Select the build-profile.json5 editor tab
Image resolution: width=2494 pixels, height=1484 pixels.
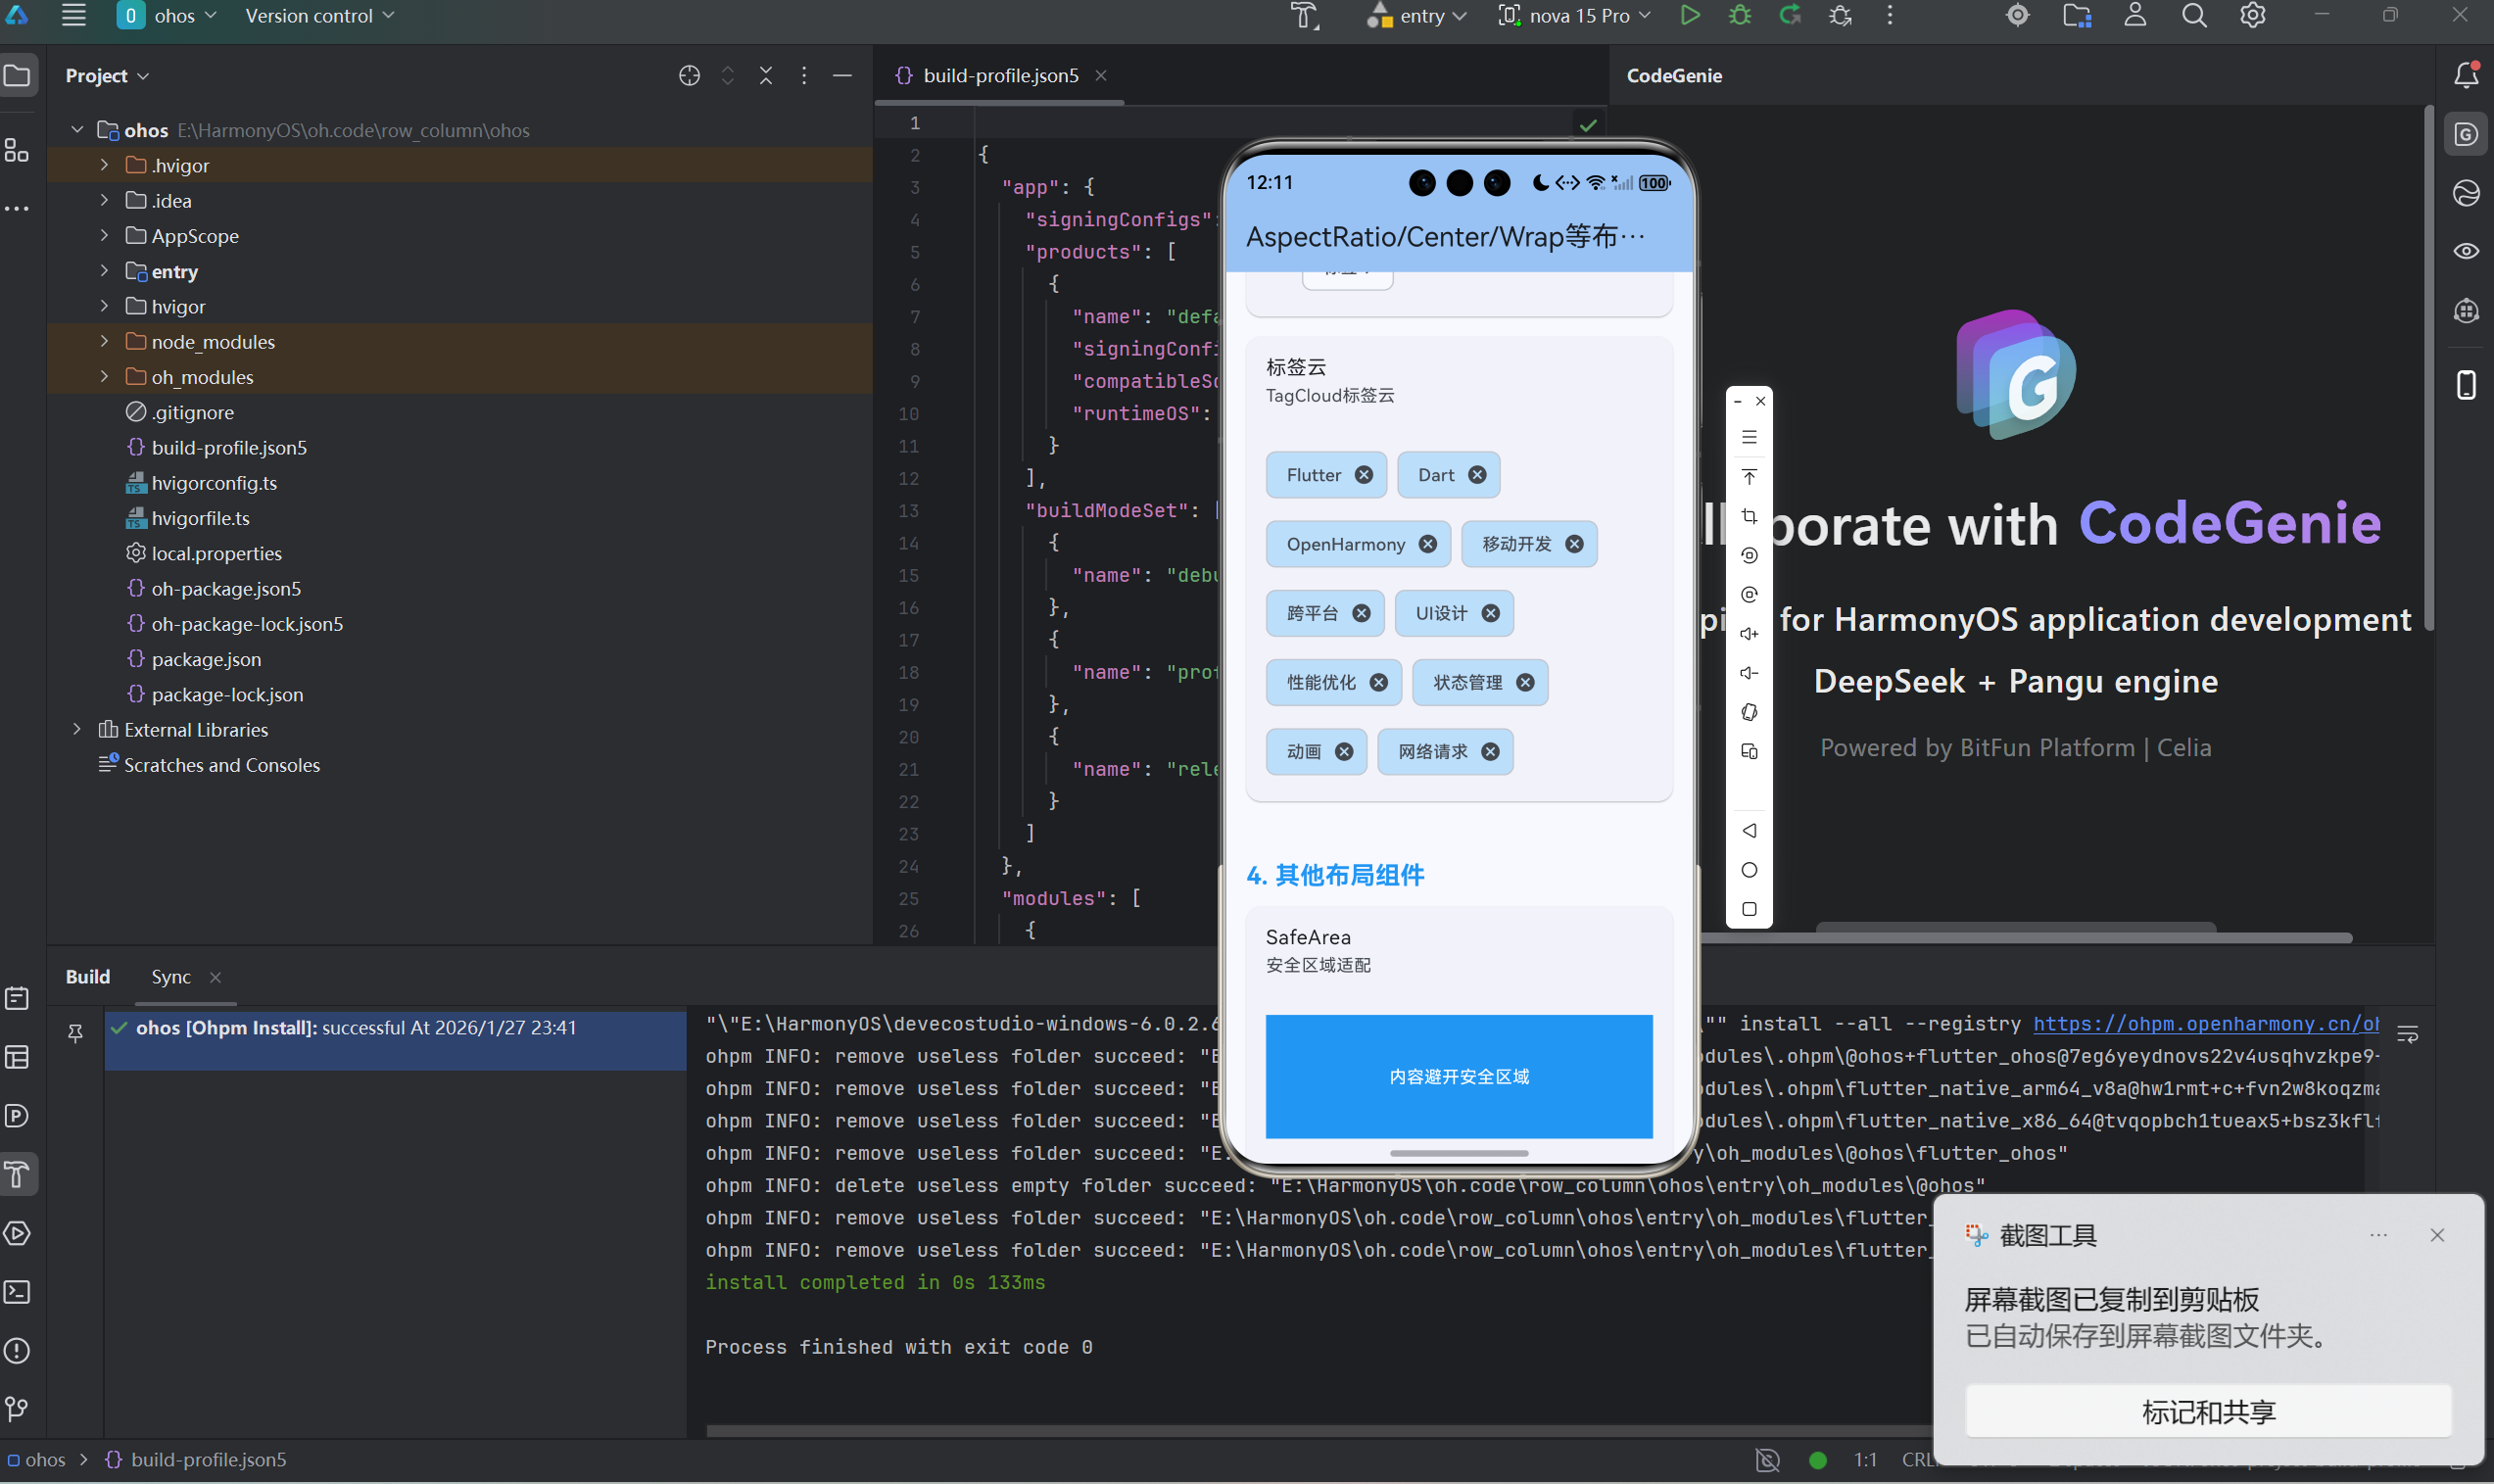pyautogui.click(x=999, y=76)
